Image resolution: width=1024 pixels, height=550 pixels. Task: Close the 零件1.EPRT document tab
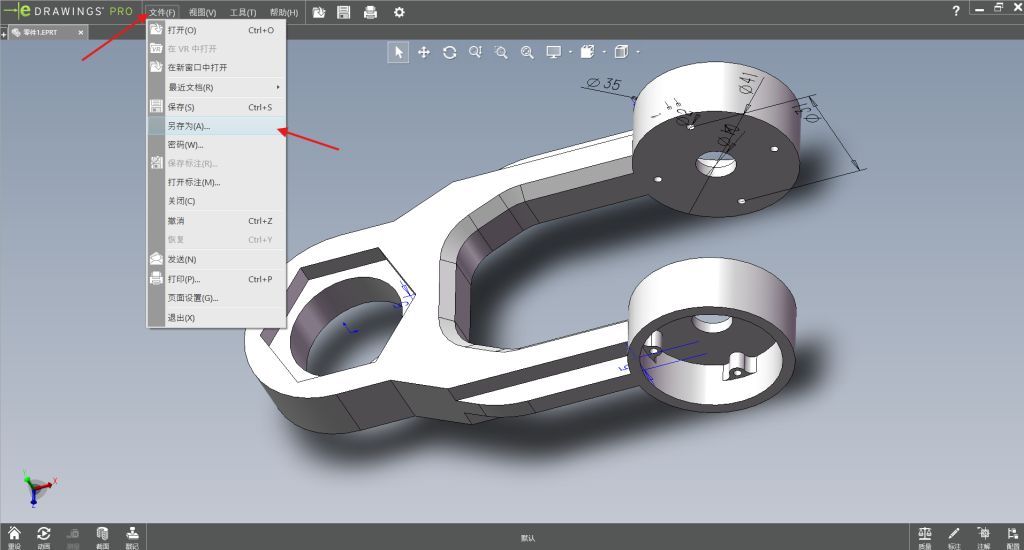(81, 32)
